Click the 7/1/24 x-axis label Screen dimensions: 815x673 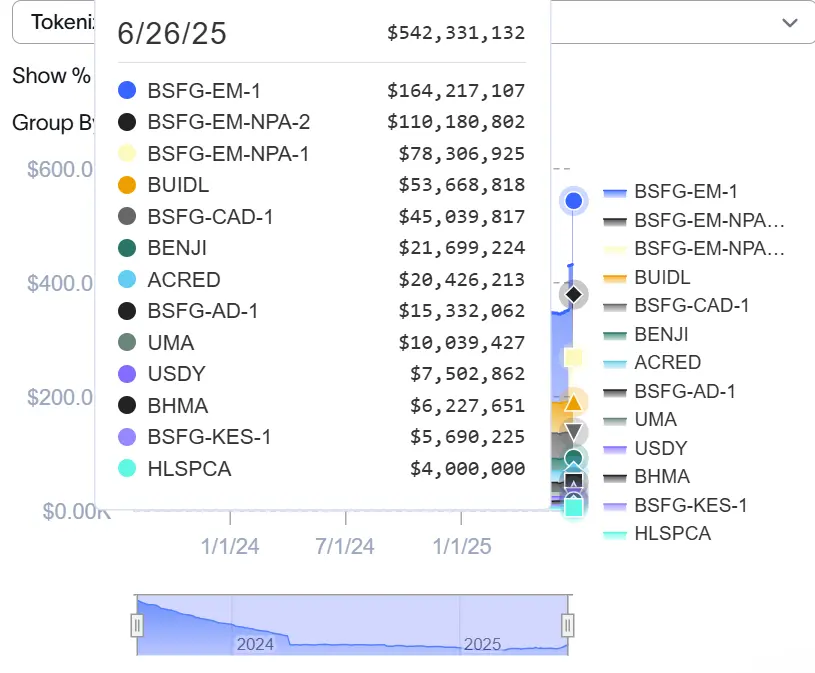pyautogui.click(x=345, y=546)
